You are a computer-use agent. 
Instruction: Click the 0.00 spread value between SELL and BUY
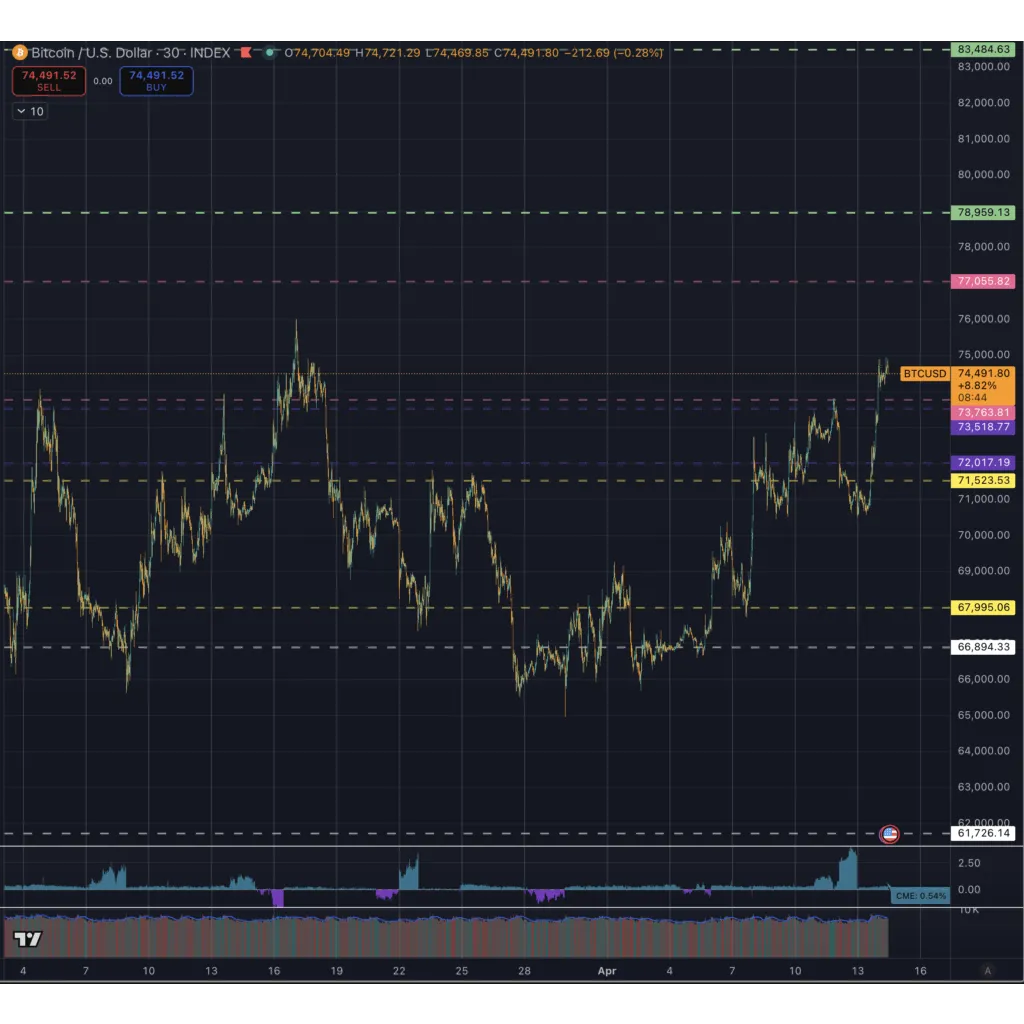coord(103,81)
